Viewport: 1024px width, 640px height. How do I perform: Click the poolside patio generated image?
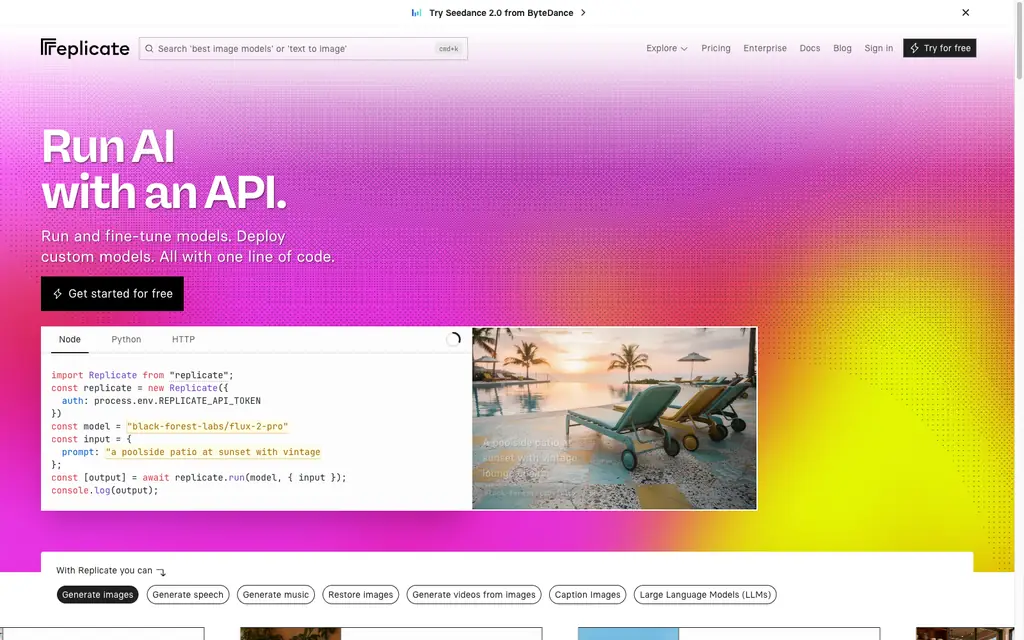coord(614,418)
